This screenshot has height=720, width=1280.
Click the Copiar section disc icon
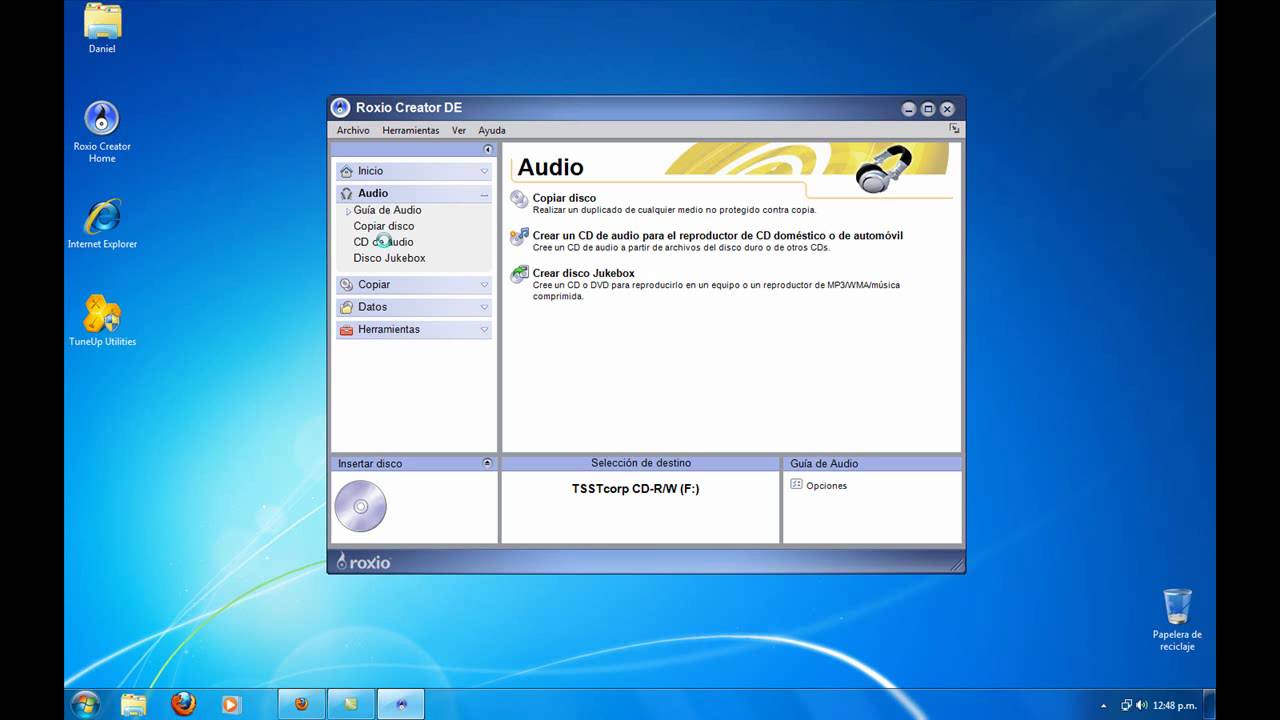[346, 284]
